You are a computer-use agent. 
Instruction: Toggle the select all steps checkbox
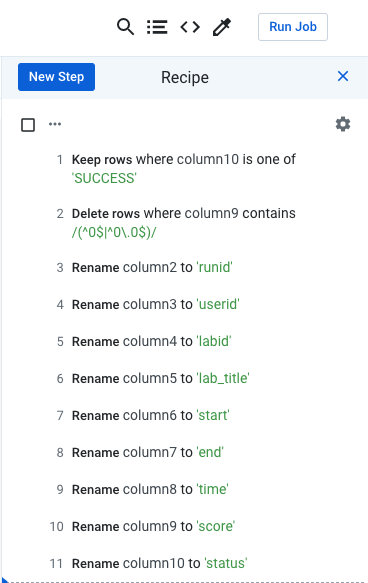tap(28, 125)
